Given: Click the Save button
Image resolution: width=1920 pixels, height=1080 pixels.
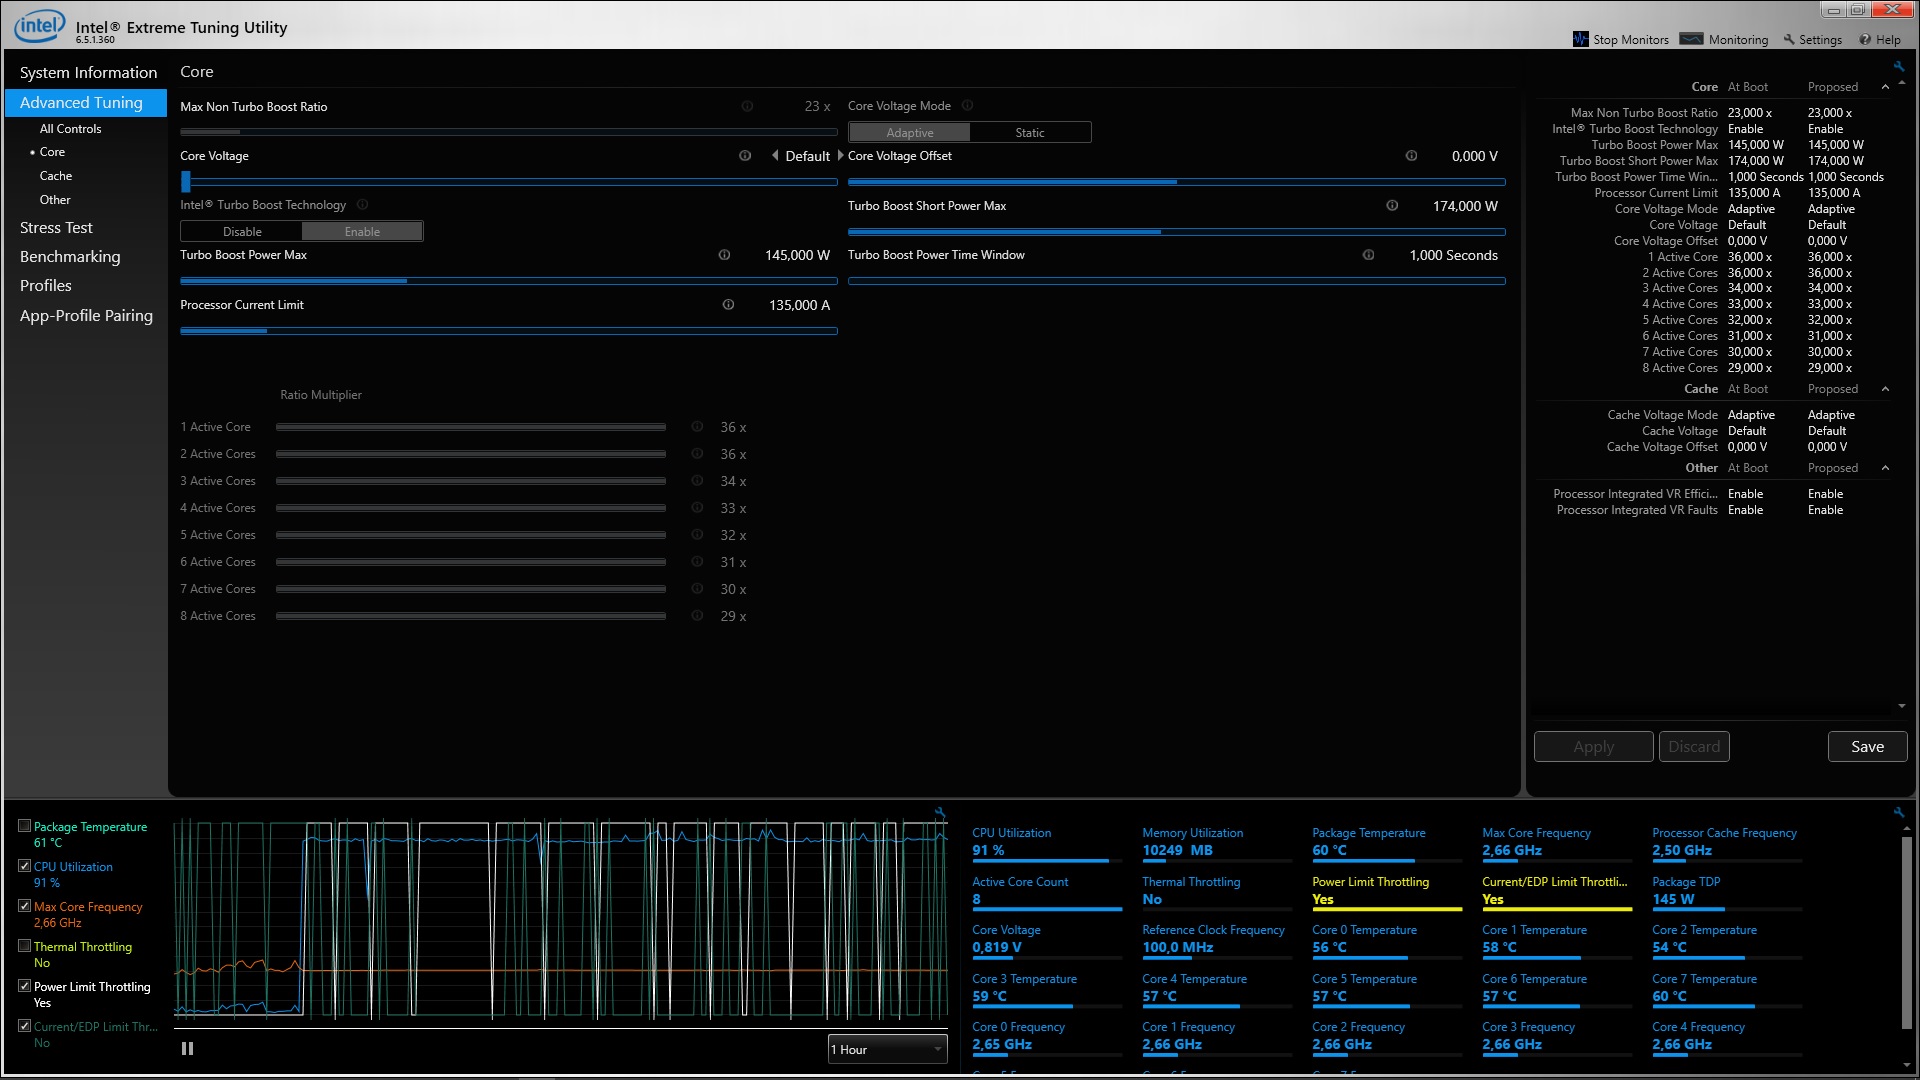Looking at the screenshot, I should tap(1867, 747).
